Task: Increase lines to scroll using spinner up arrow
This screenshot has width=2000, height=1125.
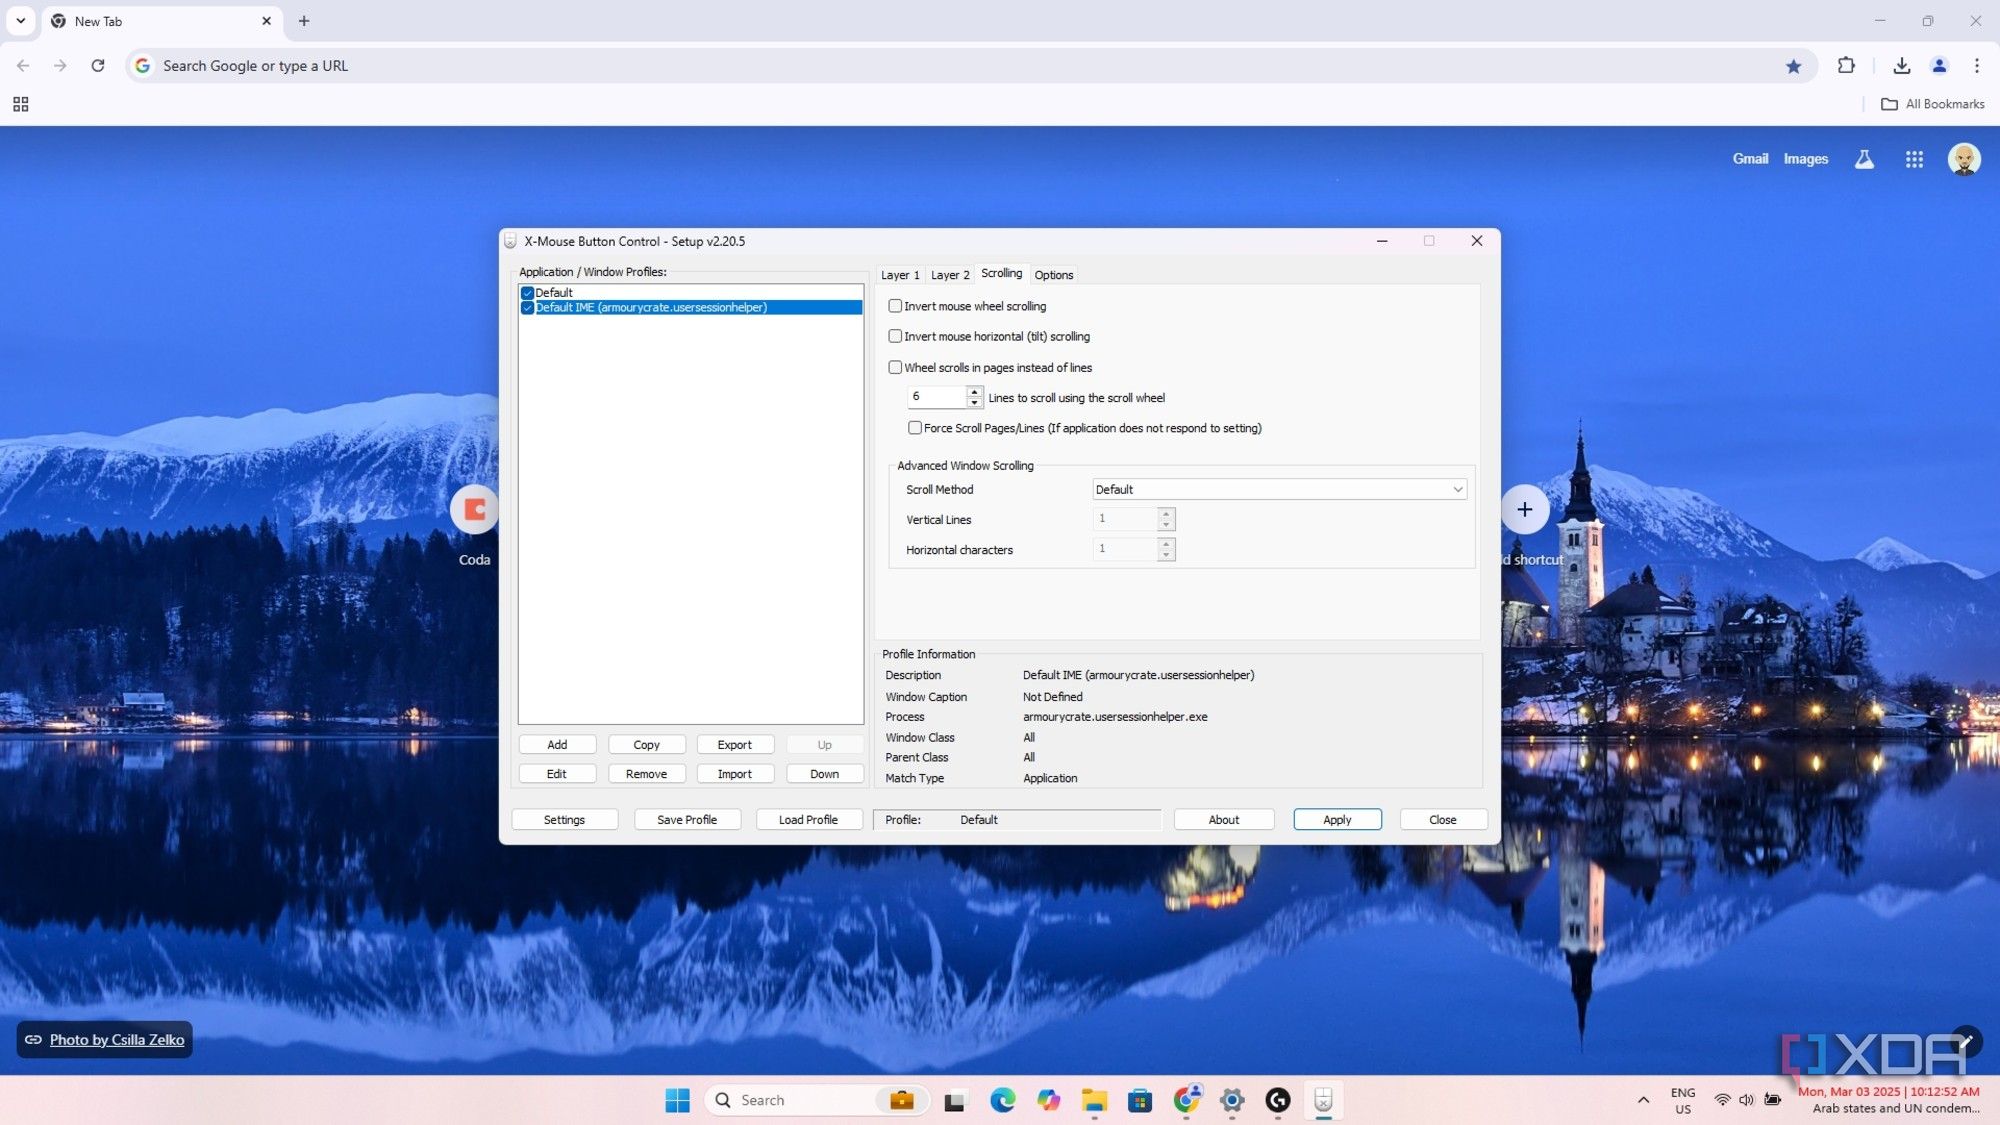Action: pos(974,392)
